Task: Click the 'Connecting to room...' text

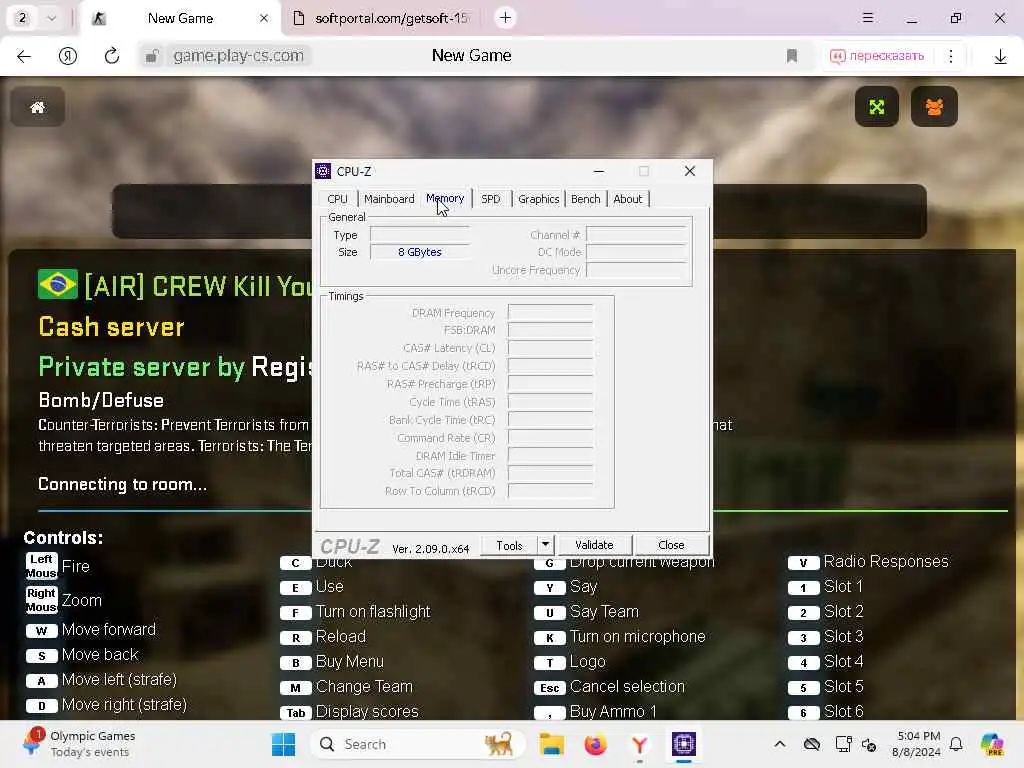Action: click(123, 484)
